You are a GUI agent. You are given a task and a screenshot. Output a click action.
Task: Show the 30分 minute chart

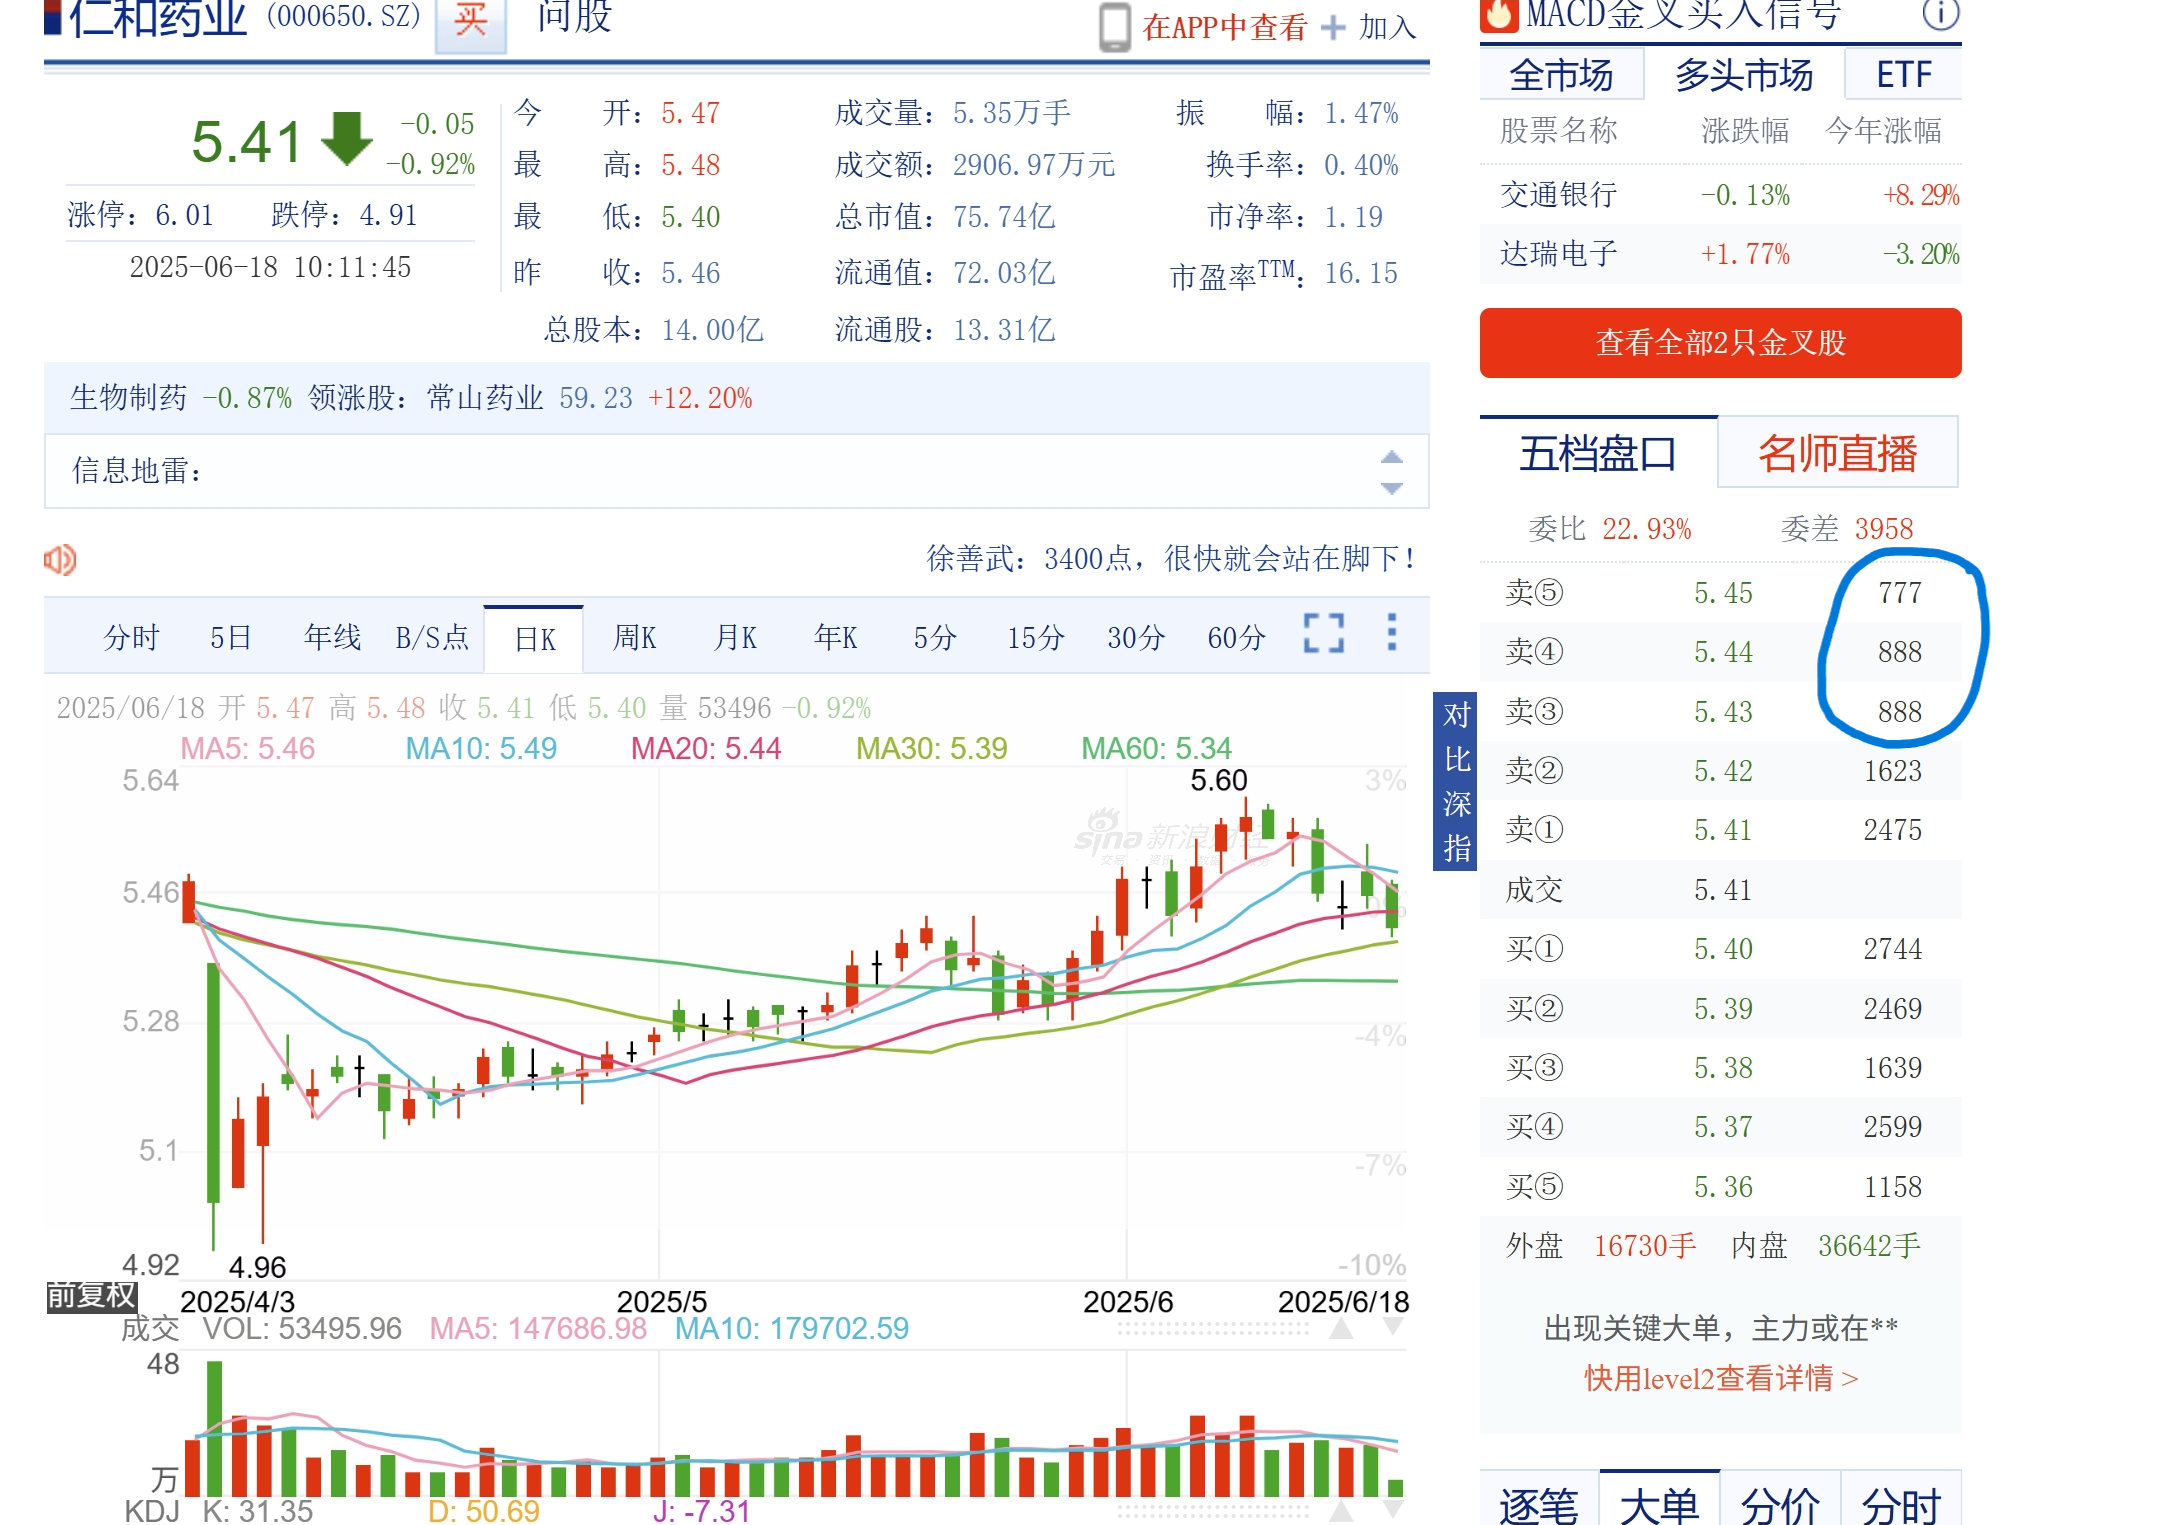click(1136, 637)
